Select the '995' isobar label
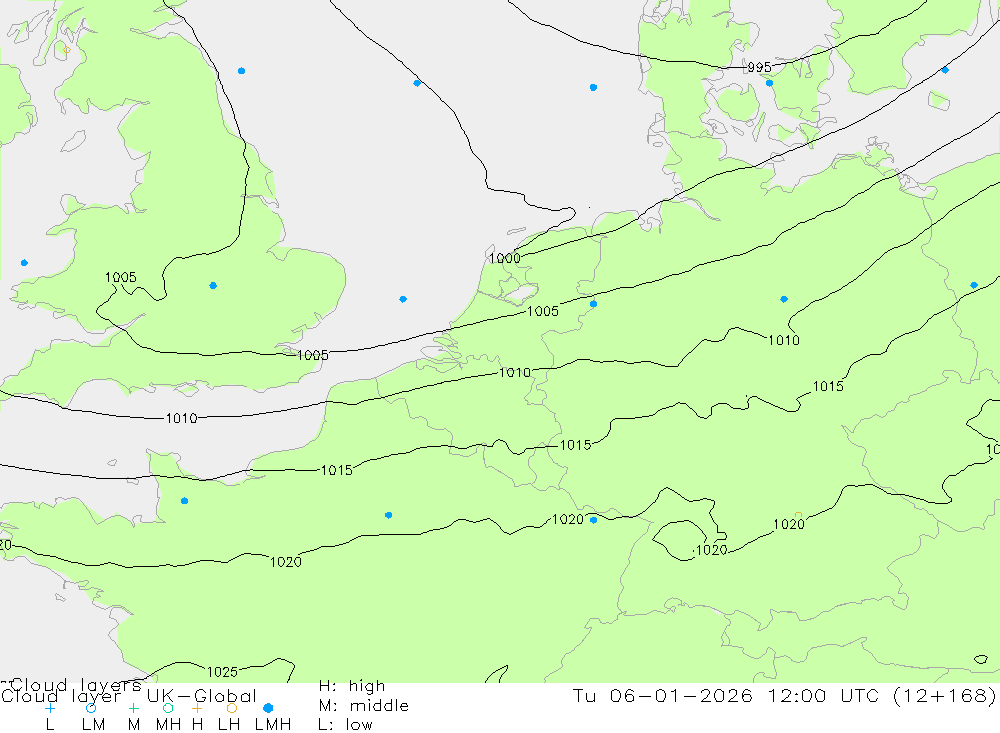 (x=759, y=67)
